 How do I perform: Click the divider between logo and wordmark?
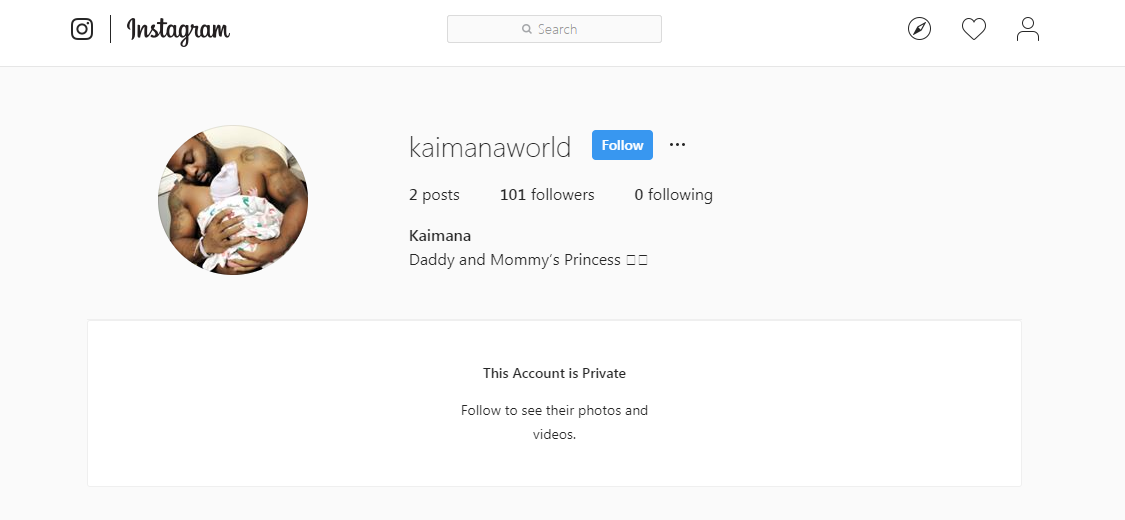(110, 29)
